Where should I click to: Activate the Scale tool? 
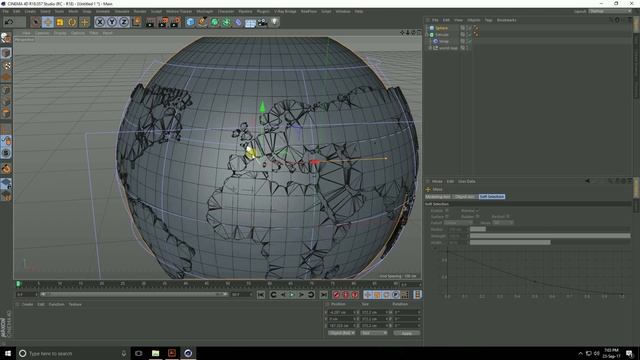tap(60, 22)
